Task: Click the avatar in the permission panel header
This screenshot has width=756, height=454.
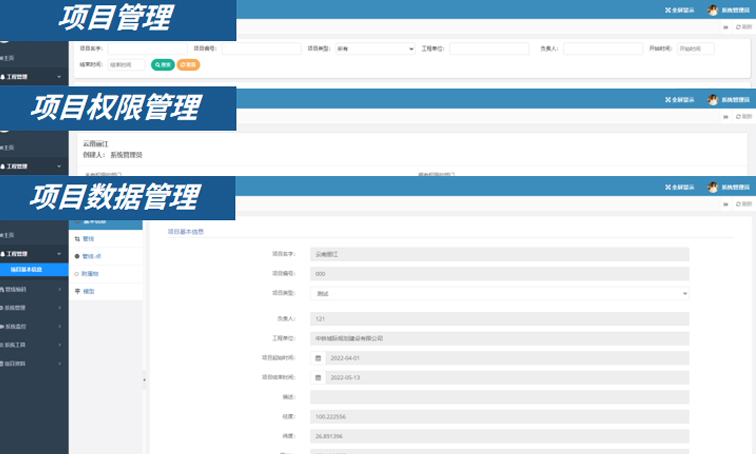Action: coord(713,100)
